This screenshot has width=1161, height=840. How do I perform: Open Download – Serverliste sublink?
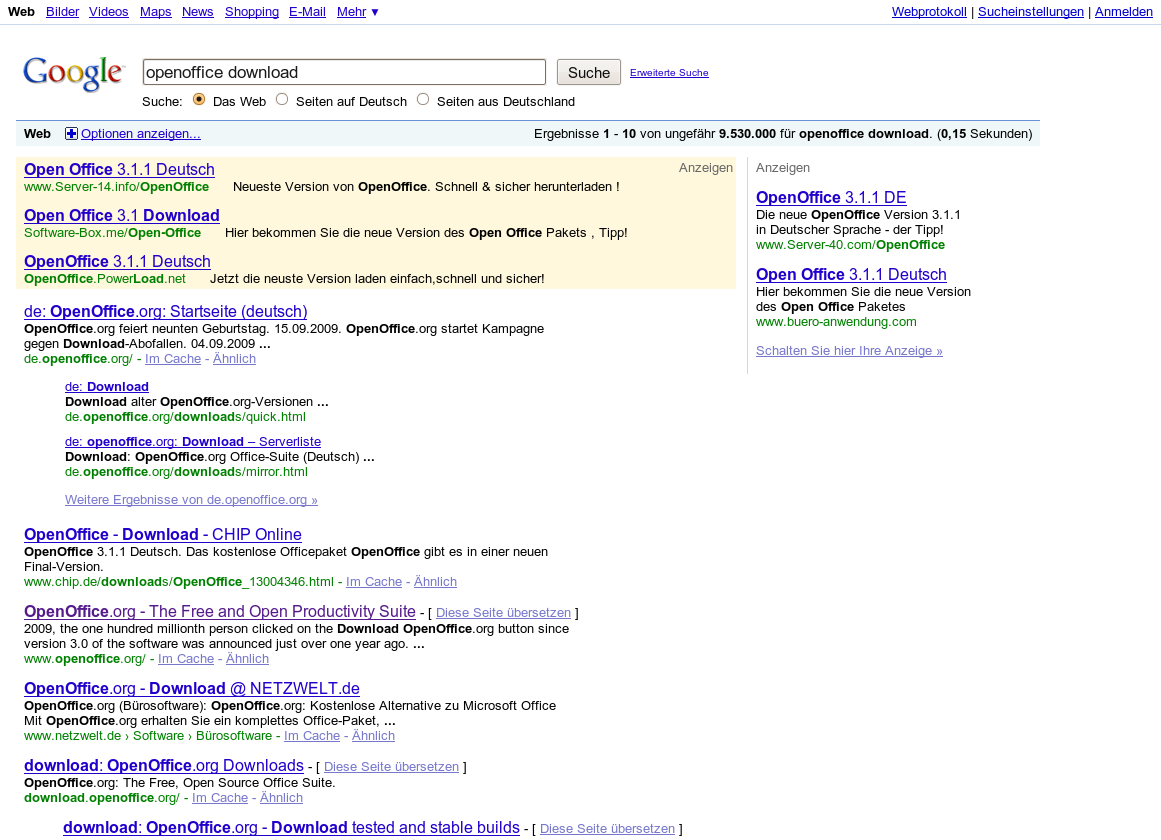point(193,441)
